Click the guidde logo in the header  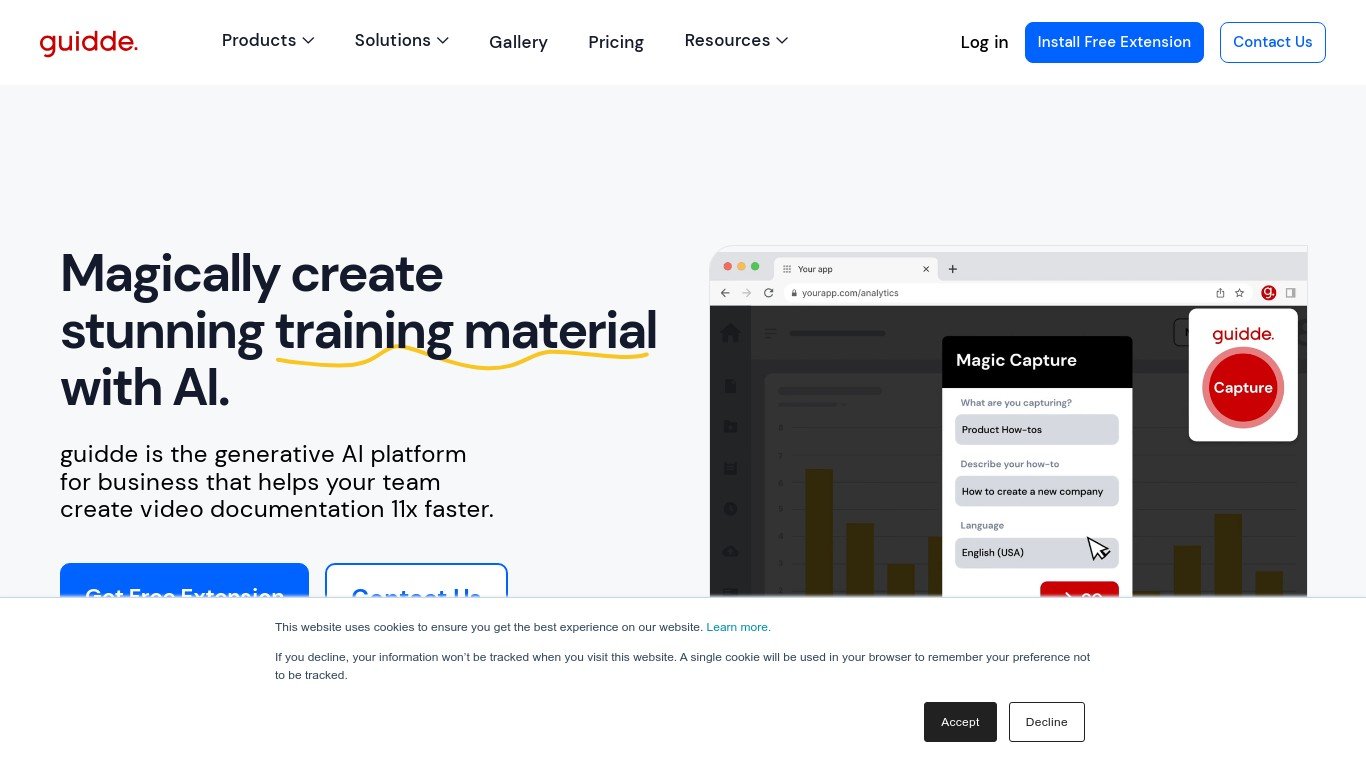[88, 42]
